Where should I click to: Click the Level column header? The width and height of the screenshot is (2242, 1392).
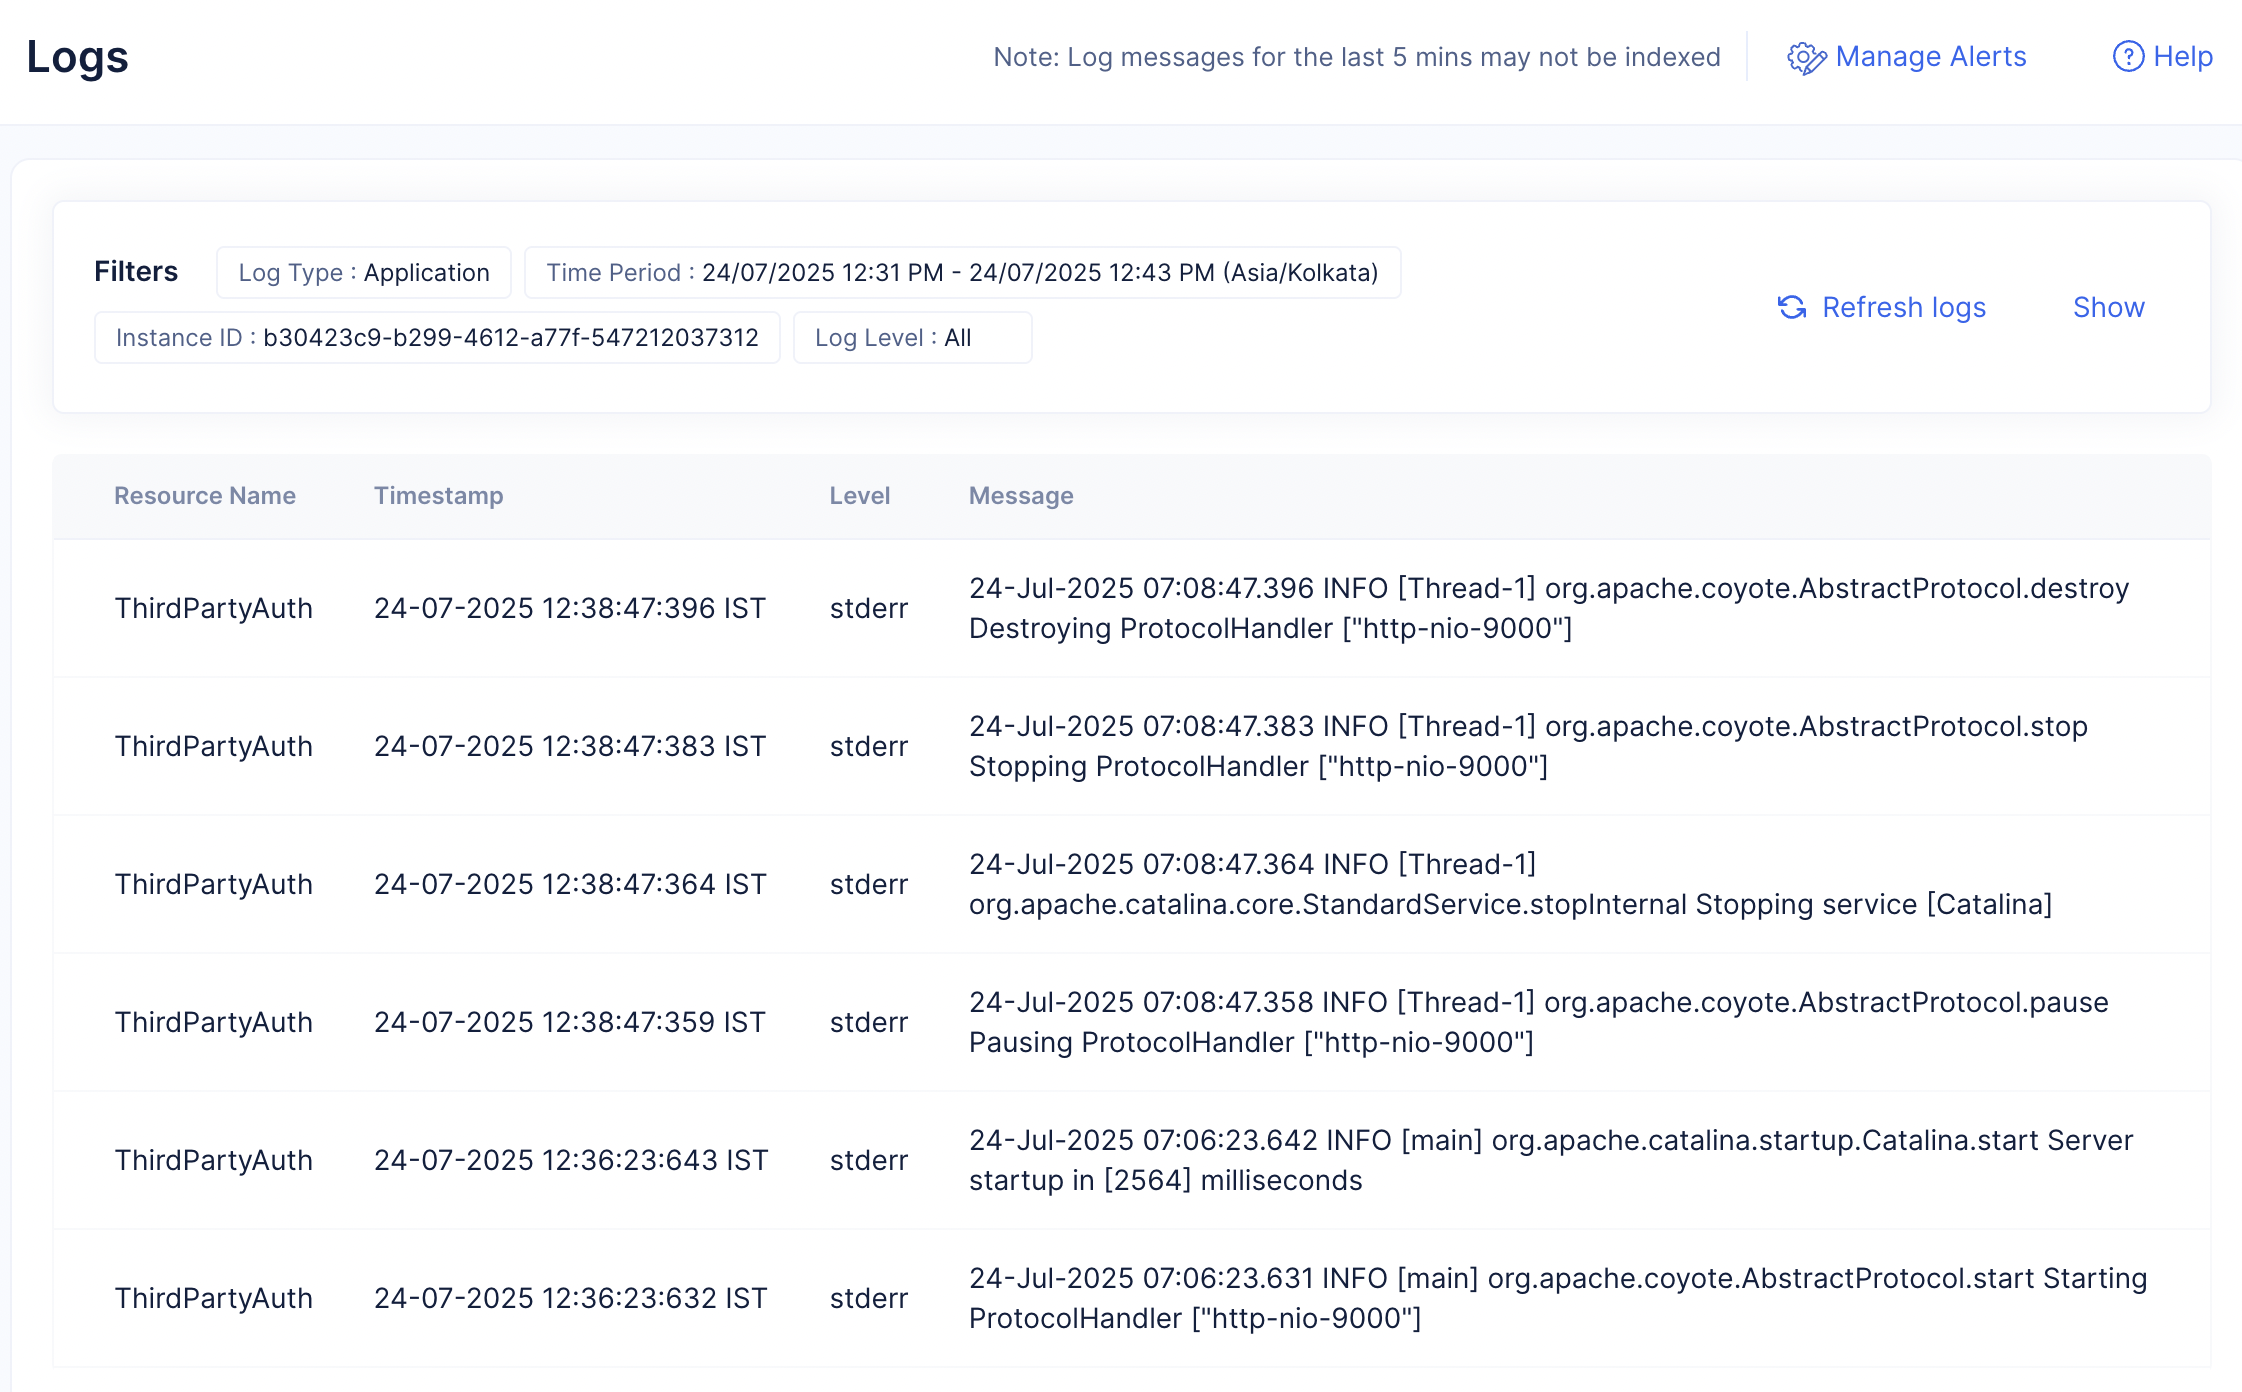click(860, 495)
